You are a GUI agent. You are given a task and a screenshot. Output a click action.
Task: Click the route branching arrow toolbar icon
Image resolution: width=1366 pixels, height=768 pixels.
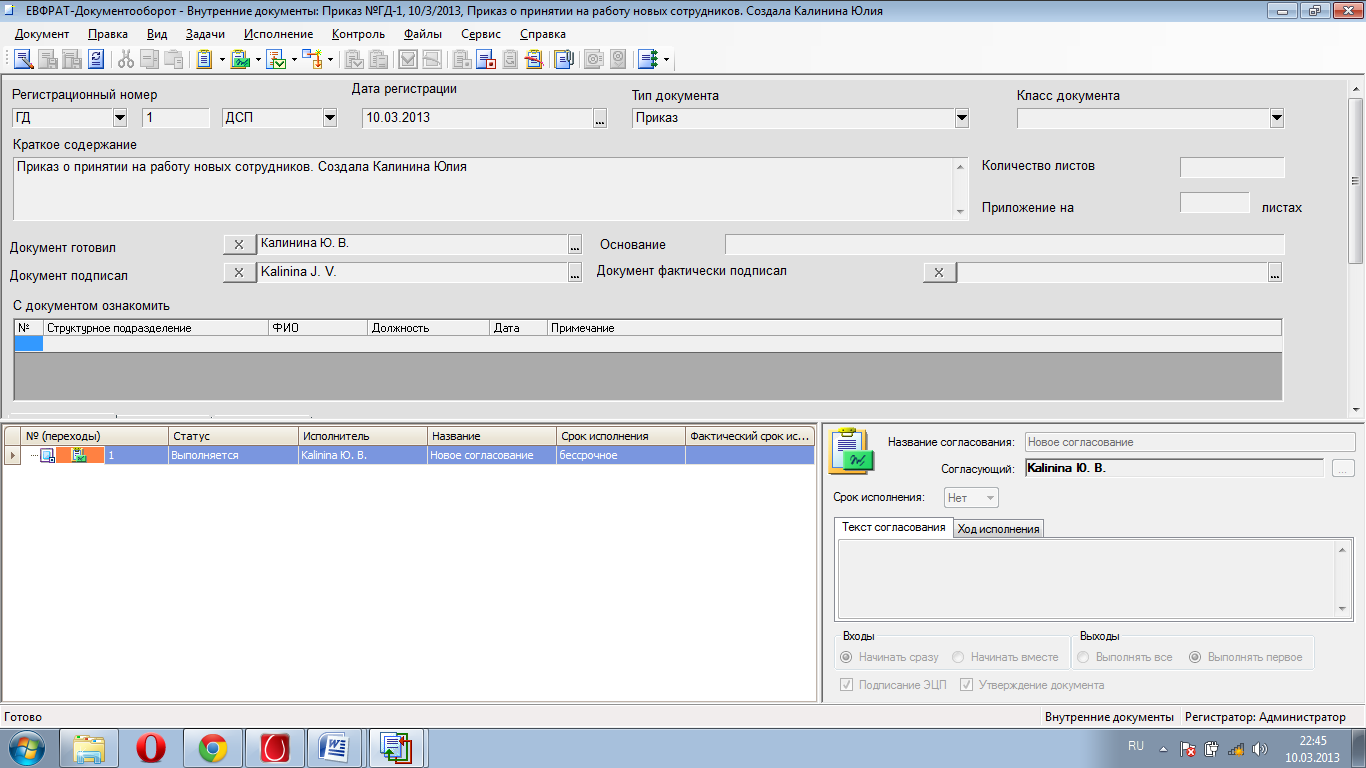tap(312, 59)
